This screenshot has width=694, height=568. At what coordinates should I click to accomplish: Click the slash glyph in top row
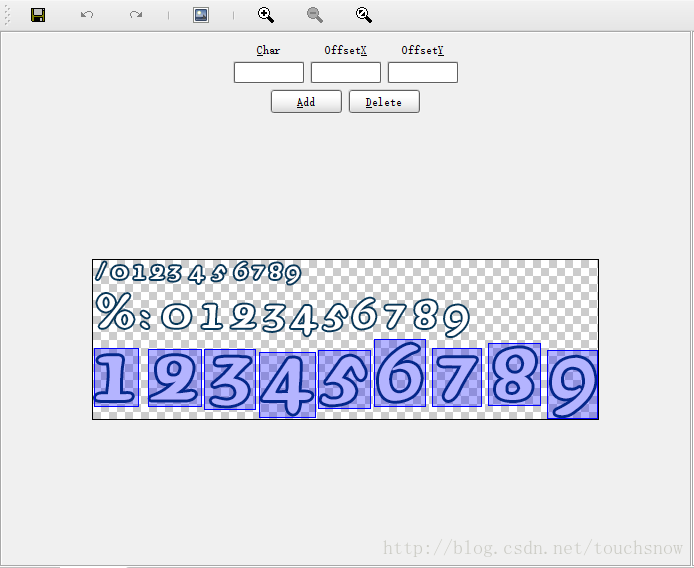101,271
